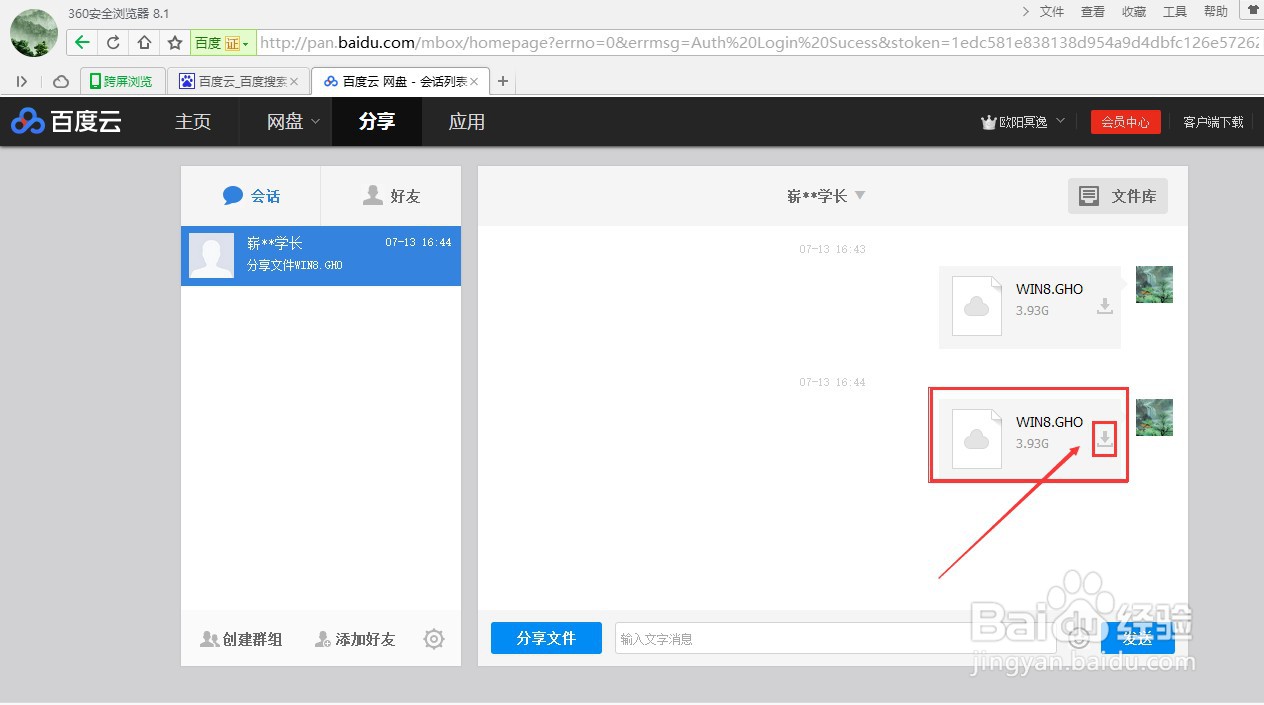
Task: Expand the 崭**学长 chat title dropdown
Action: pos(860,195)
